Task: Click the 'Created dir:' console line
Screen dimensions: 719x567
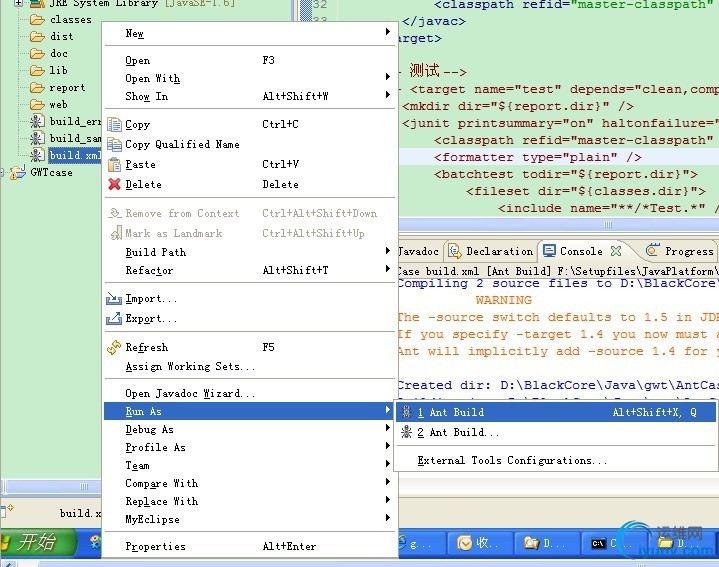Action: click(x=558, y=385)
